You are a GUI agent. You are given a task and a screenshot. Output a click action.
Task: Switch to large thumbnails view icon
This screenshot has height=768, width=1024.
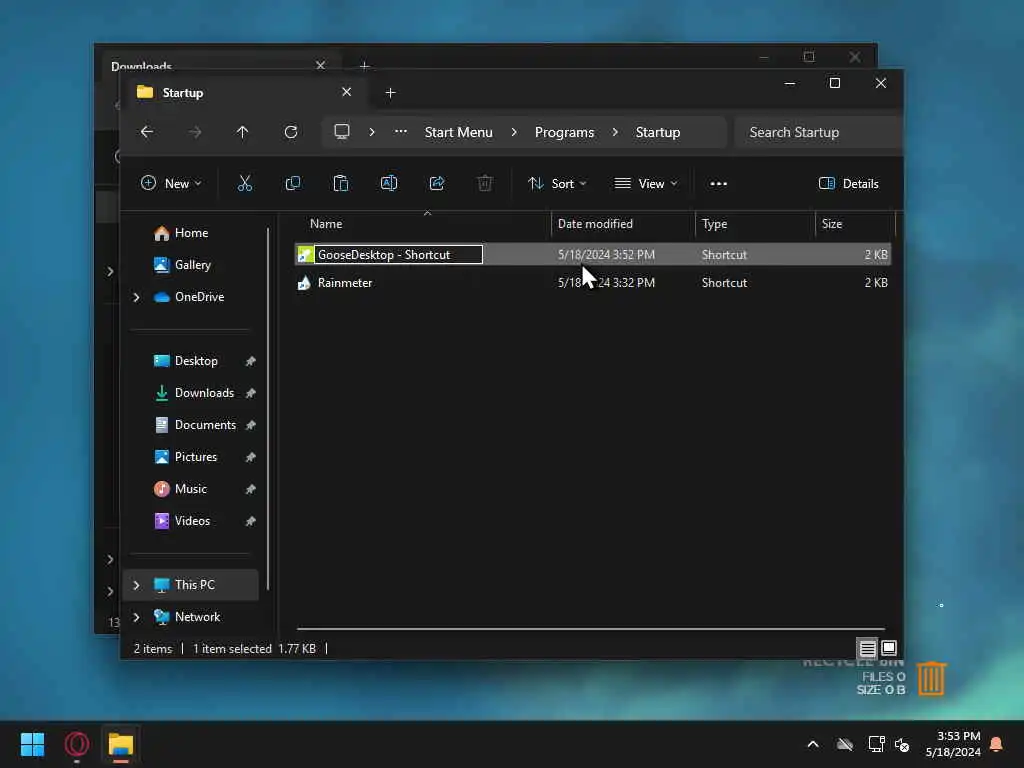(x=889, y=648)
